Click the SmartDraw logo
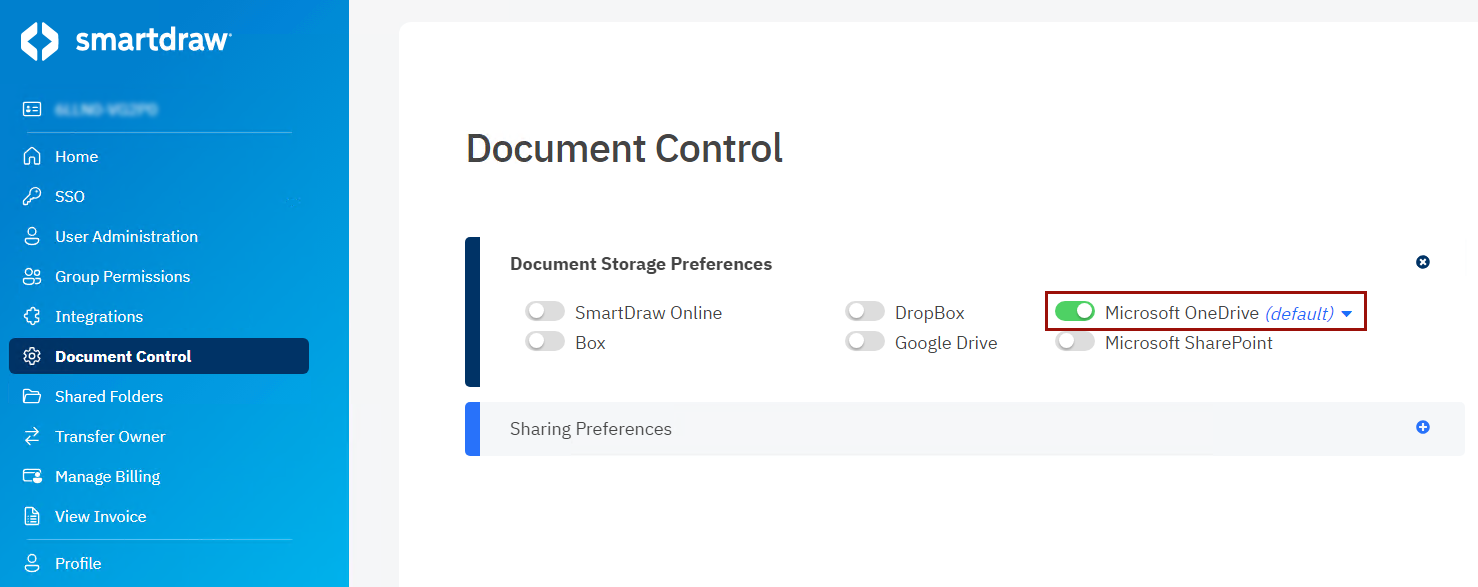 tap(125, 41)
